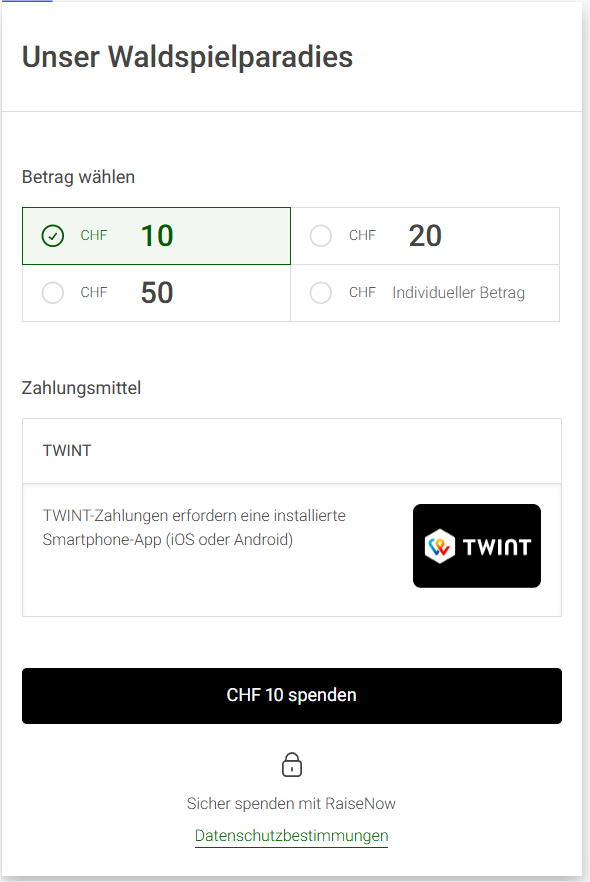Click the highlighted CHF 10 amount box
The height and width of the screenshot is (882, 590).
(x=156, y=235)
